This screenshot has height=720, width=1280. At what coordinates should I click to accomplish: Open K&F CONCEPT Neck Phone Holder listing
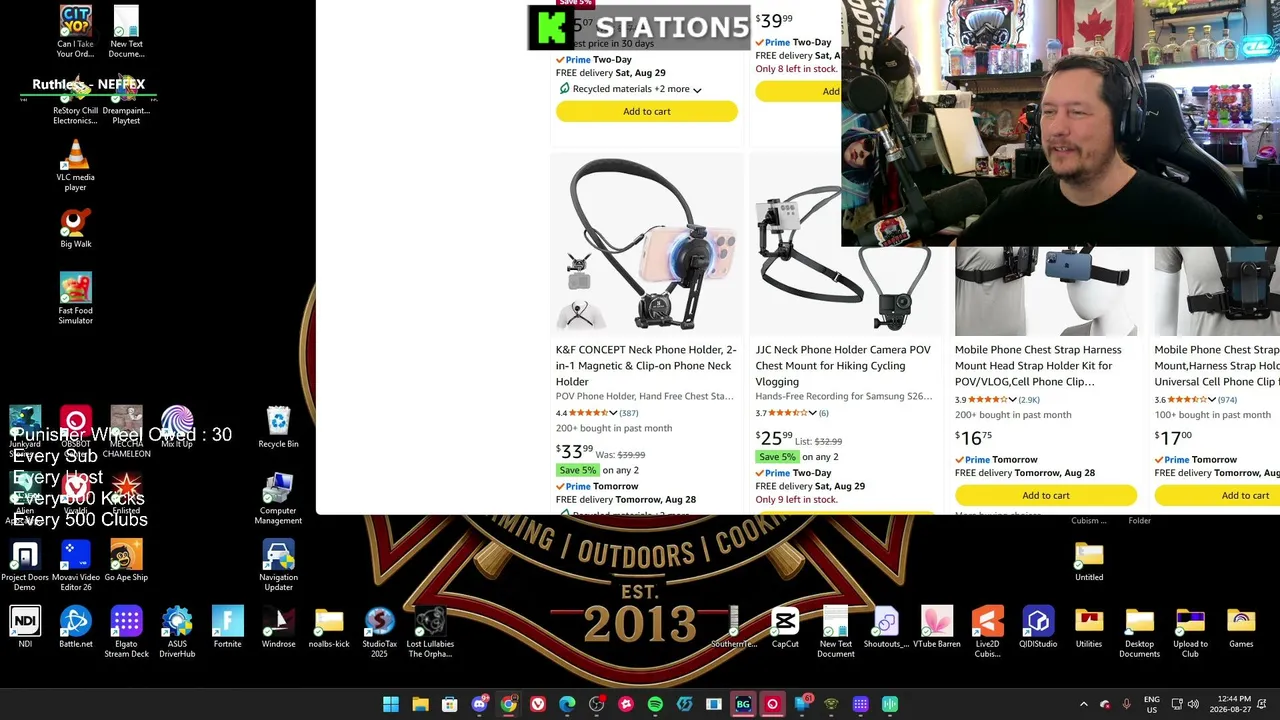coord(646,365)
